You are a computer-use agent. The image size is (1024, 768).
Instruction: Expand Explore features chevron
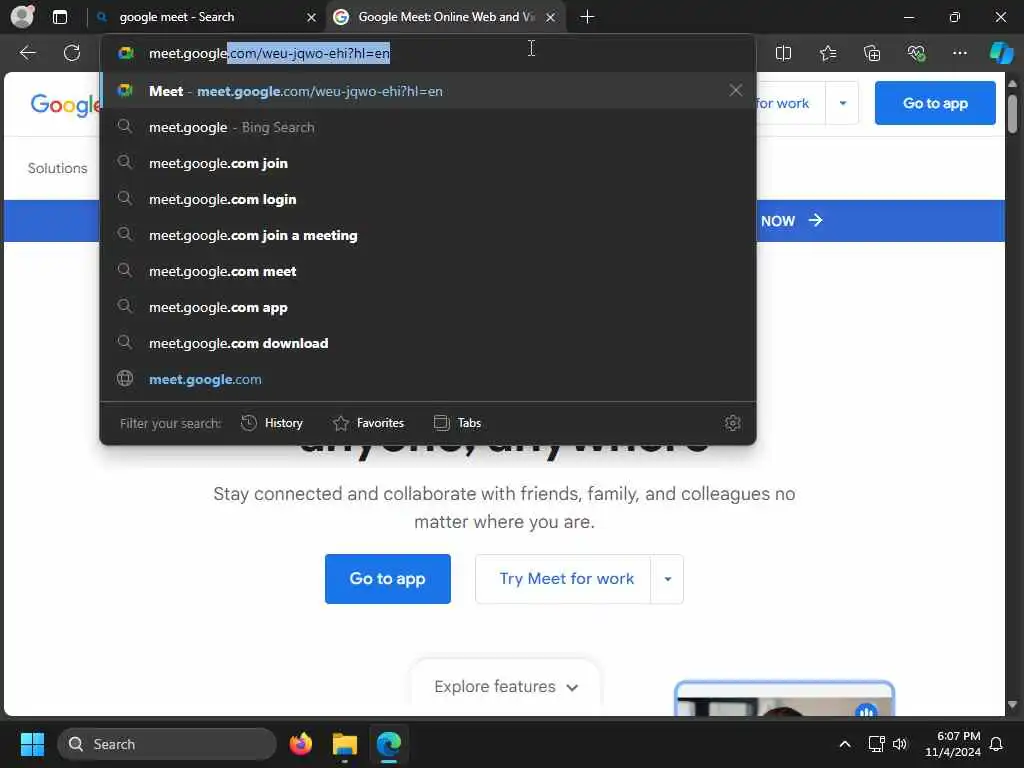572,687
